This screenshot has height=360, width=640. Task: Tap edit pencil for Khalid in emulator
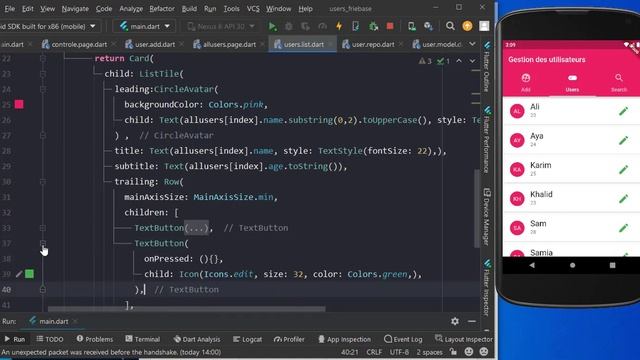click(x=623, y=199)
